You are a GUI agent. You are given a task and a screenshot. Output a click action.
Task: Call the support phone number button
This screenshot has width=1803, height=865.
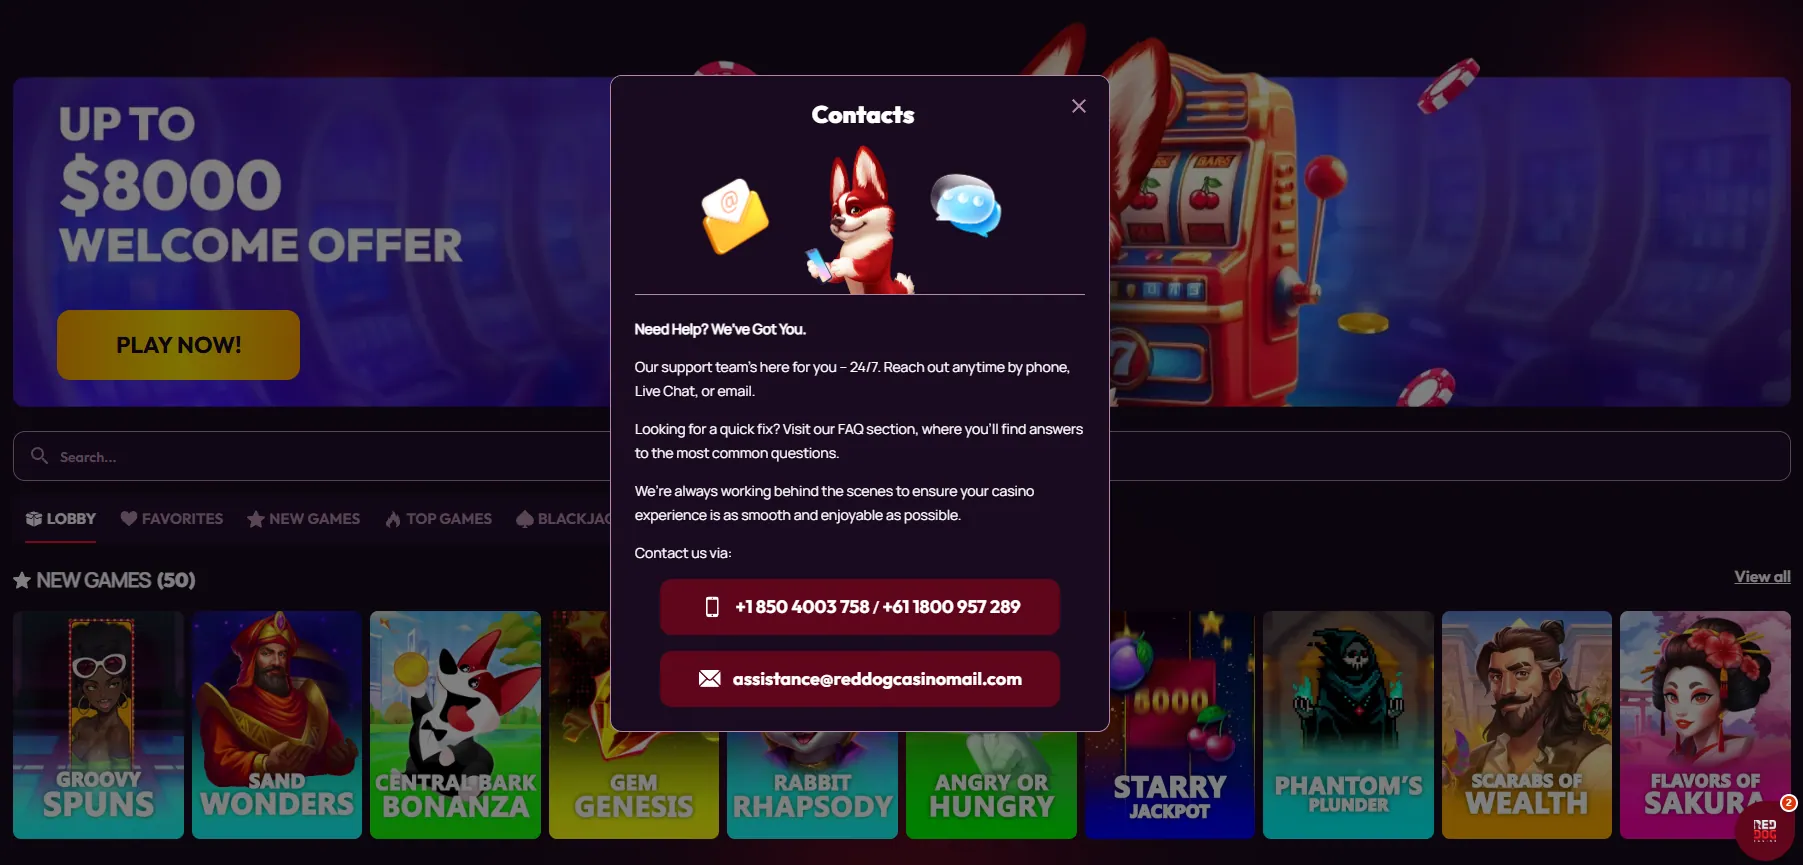tap(860, 607)
